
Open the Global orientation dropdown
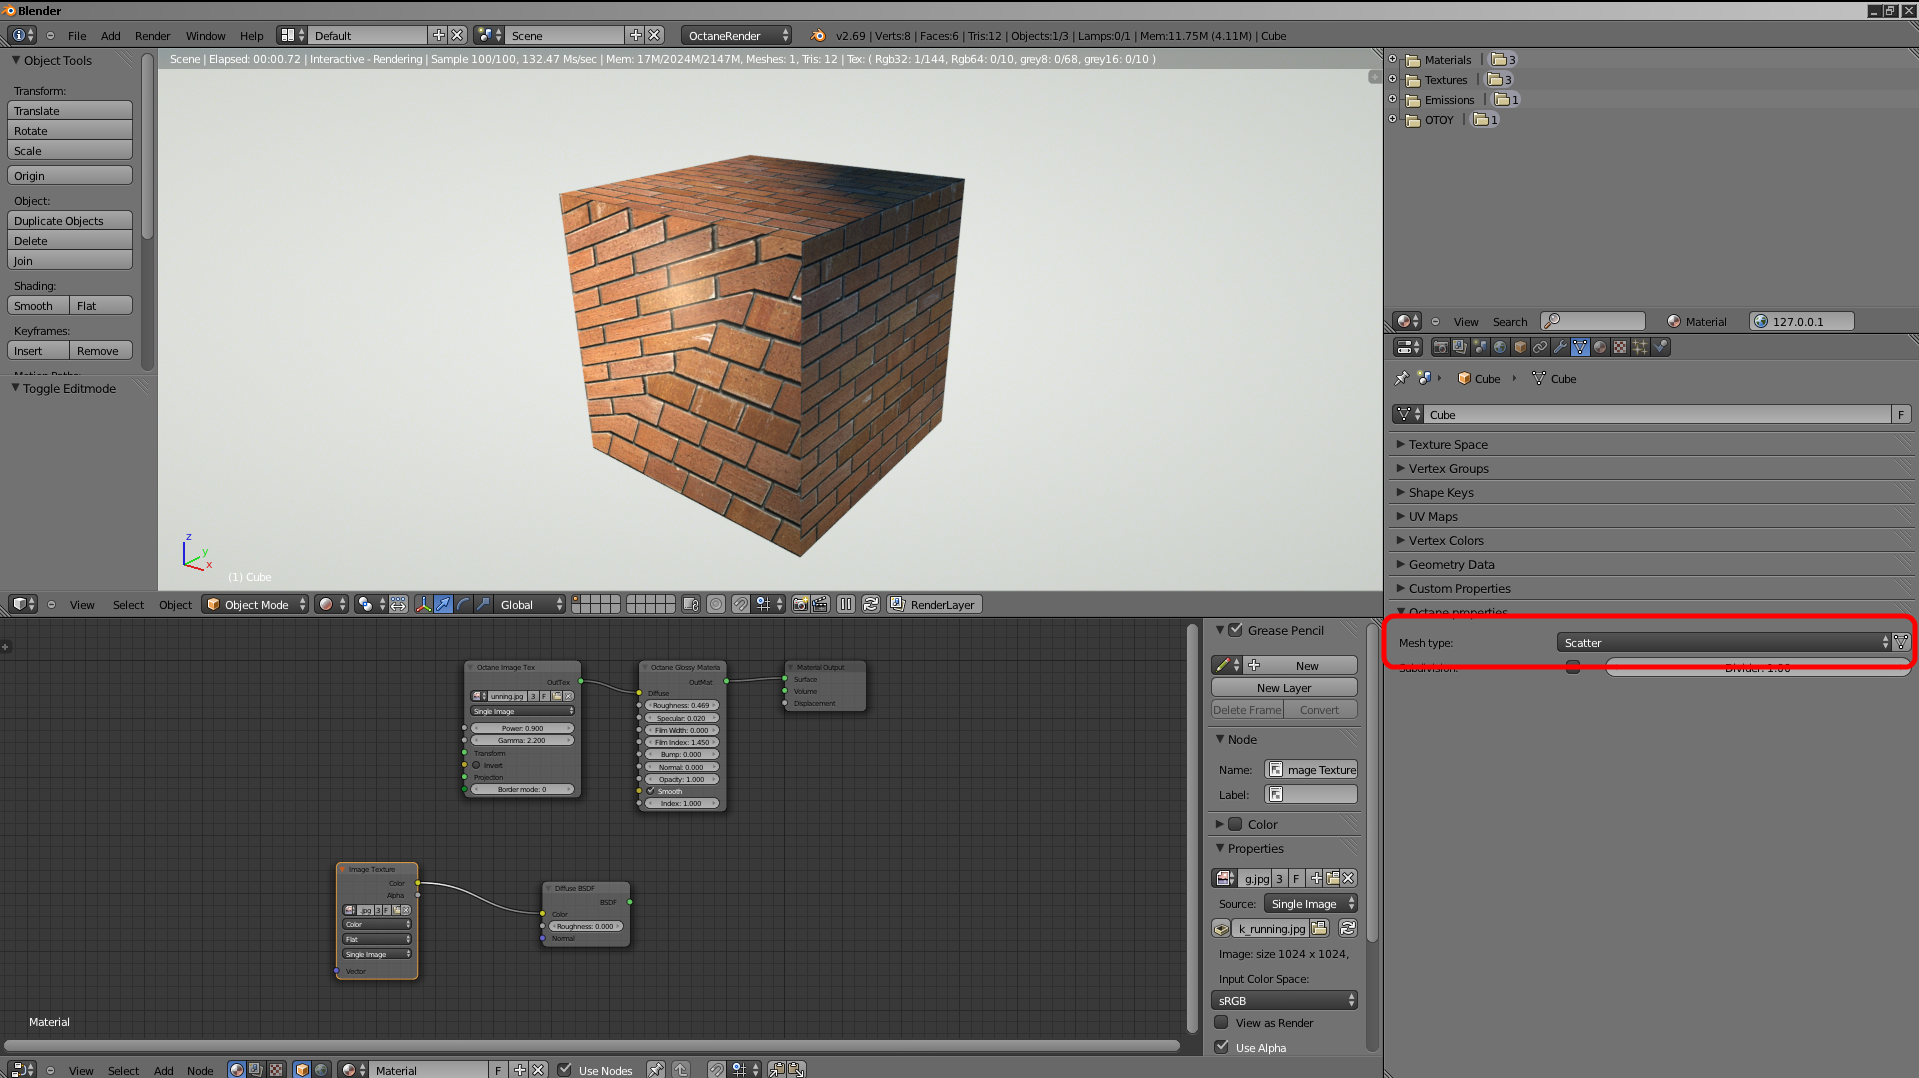[x=531, y=604]
